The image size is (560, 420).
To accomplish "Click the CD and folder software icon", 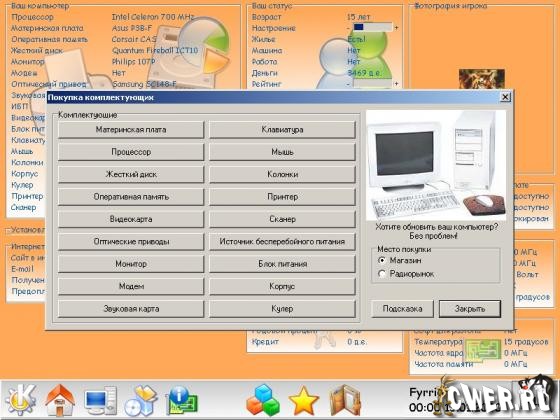I will 141,401.
